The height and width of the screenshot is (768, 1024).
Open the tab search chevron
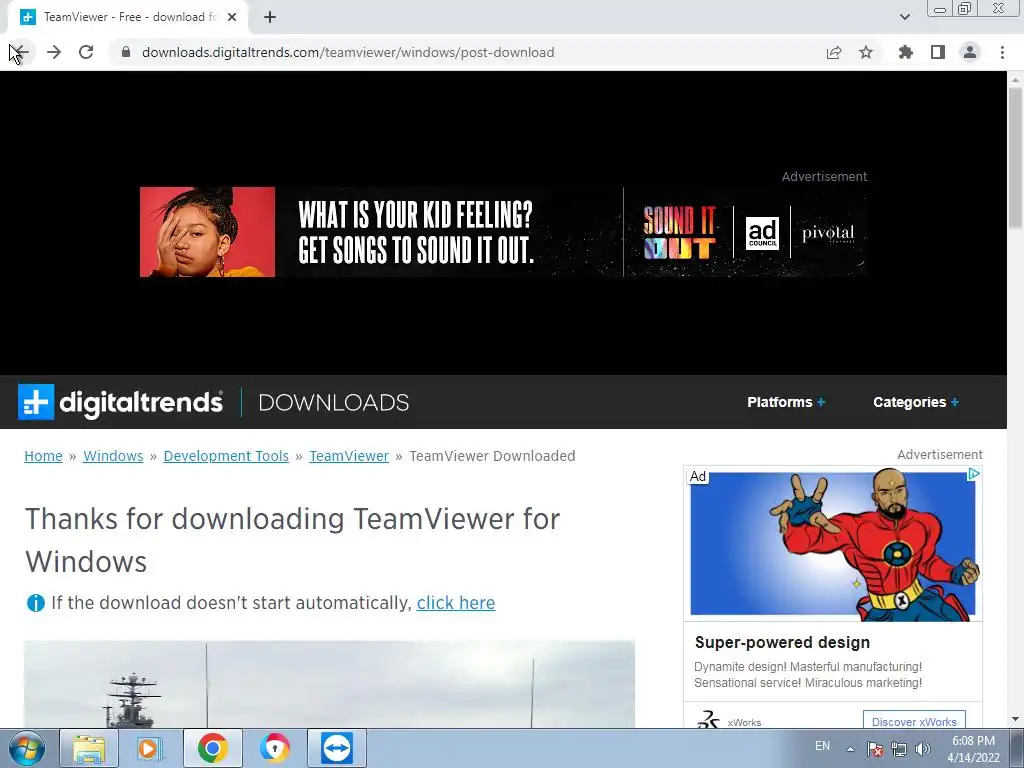pos(904,17)
